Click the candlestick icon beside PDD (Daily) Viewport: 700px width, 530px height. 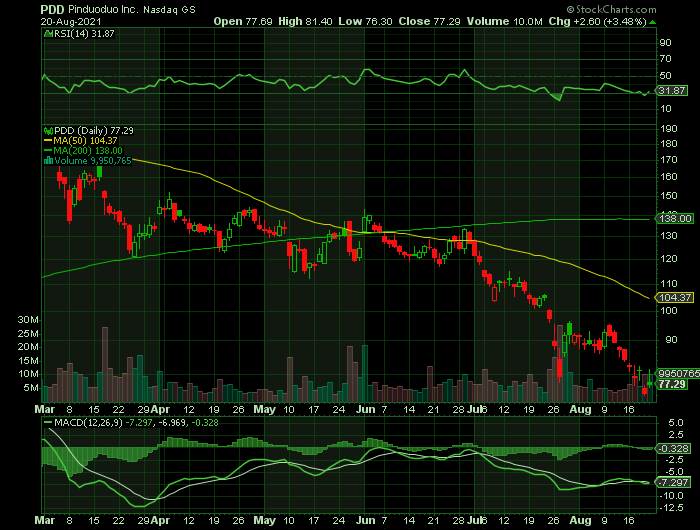click(x=48, y=131)
